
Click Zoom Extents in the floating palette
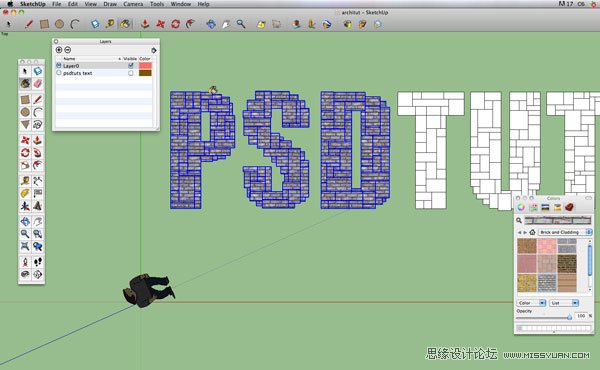tap(25, 246)
